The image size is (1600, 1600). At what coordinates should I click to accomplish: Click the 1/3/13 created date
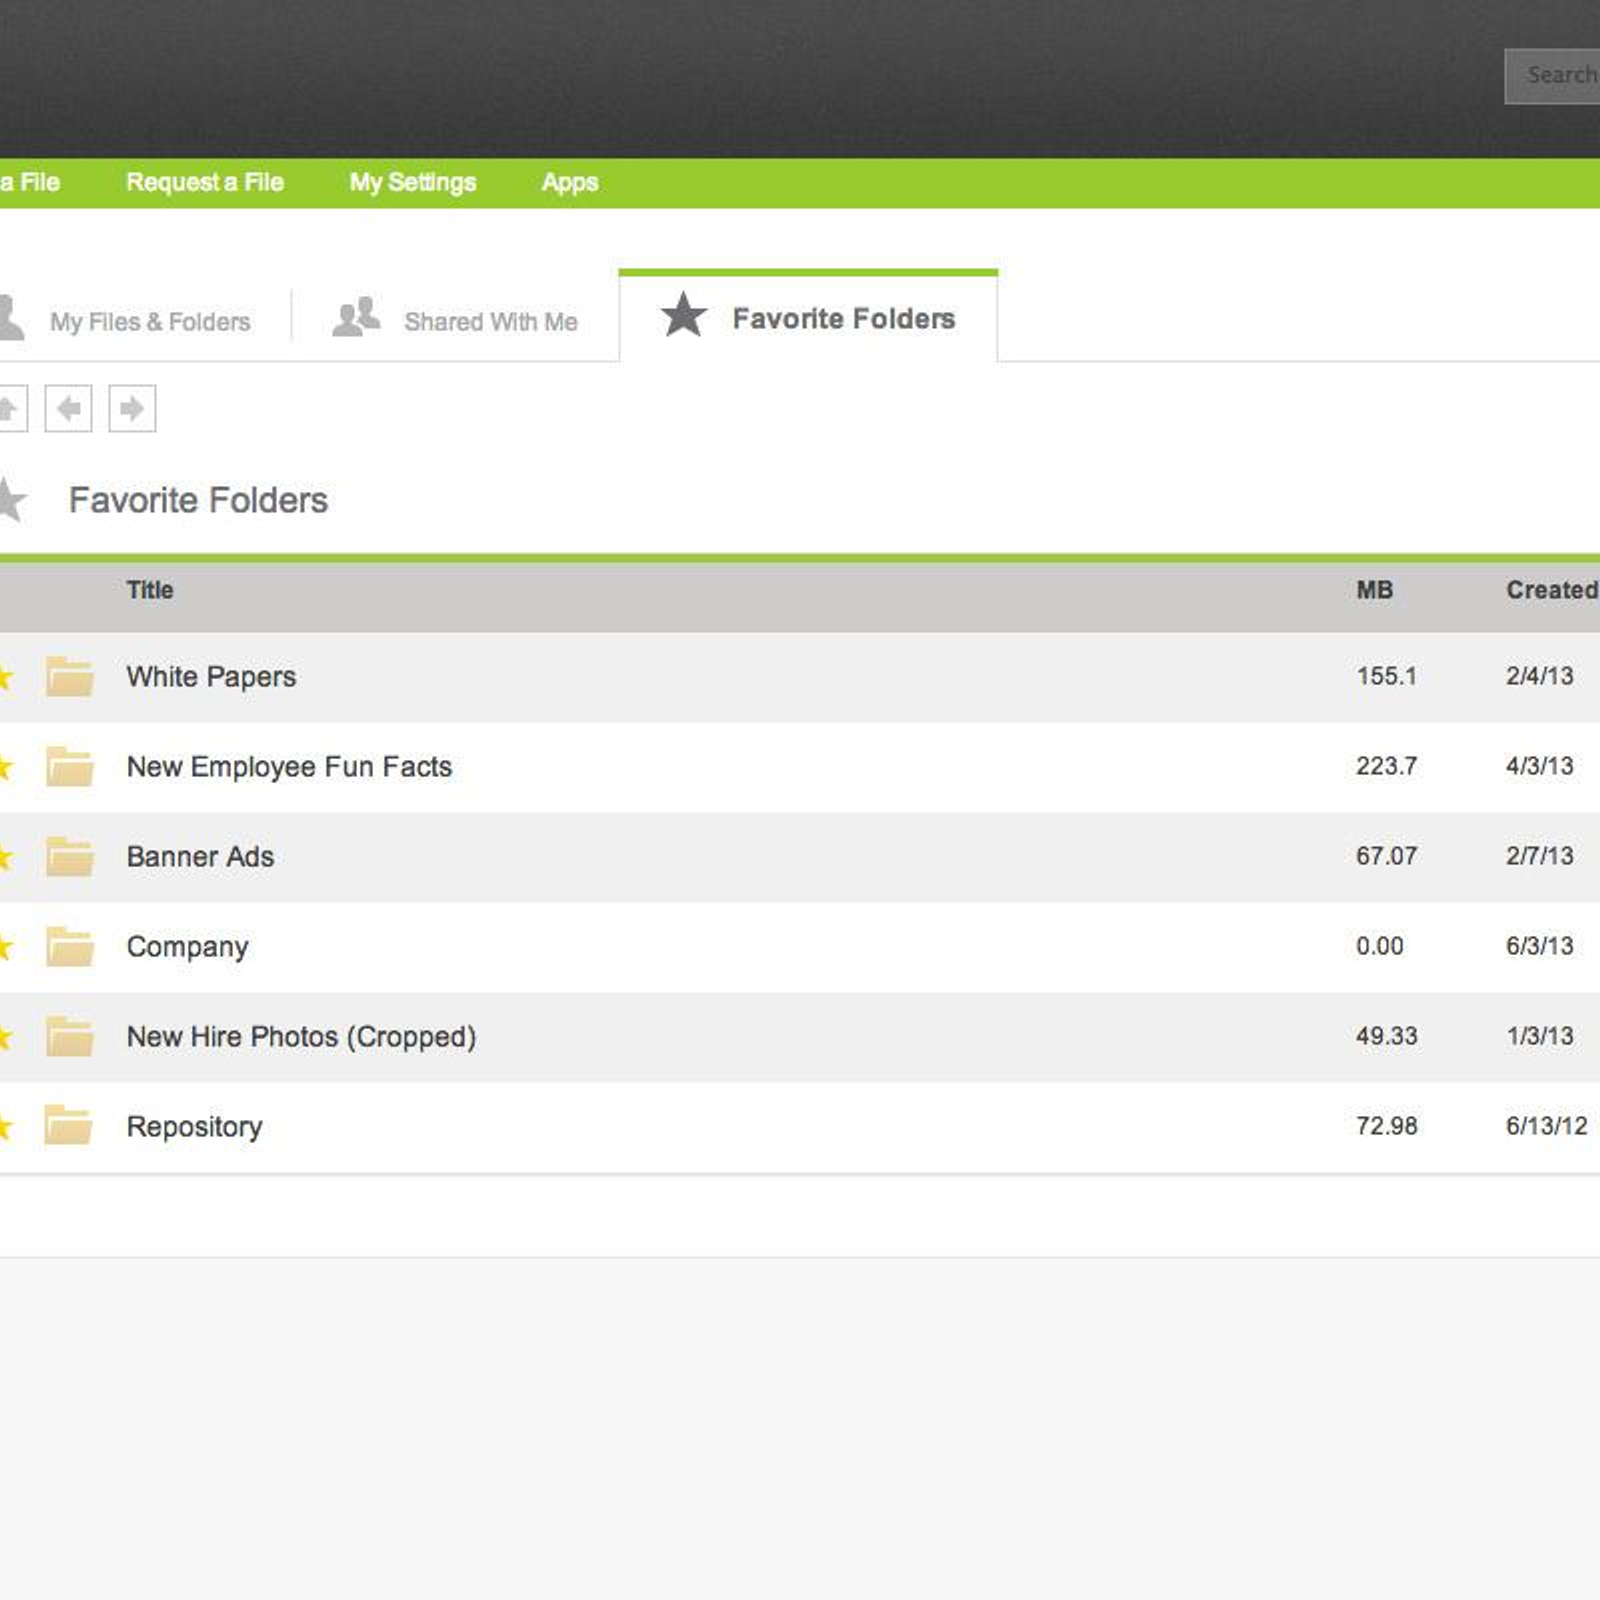pyautogui.click(x=1540, y=1036)
